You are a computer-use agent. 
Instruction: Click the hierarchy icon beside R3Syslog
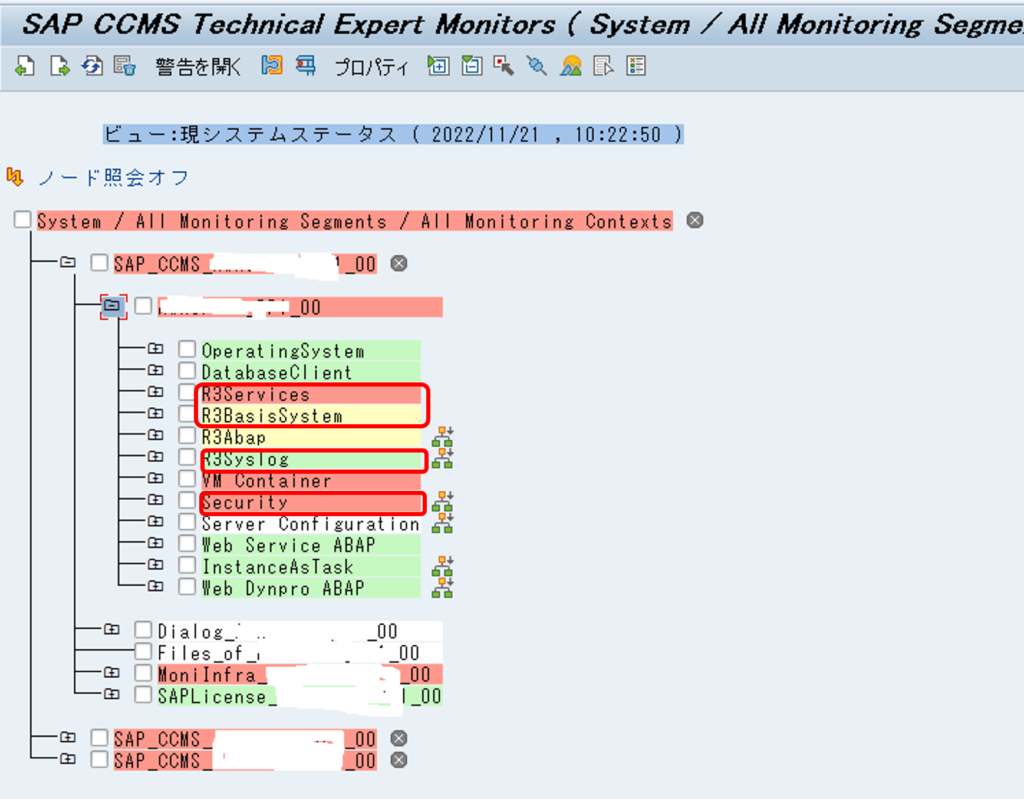443,458
